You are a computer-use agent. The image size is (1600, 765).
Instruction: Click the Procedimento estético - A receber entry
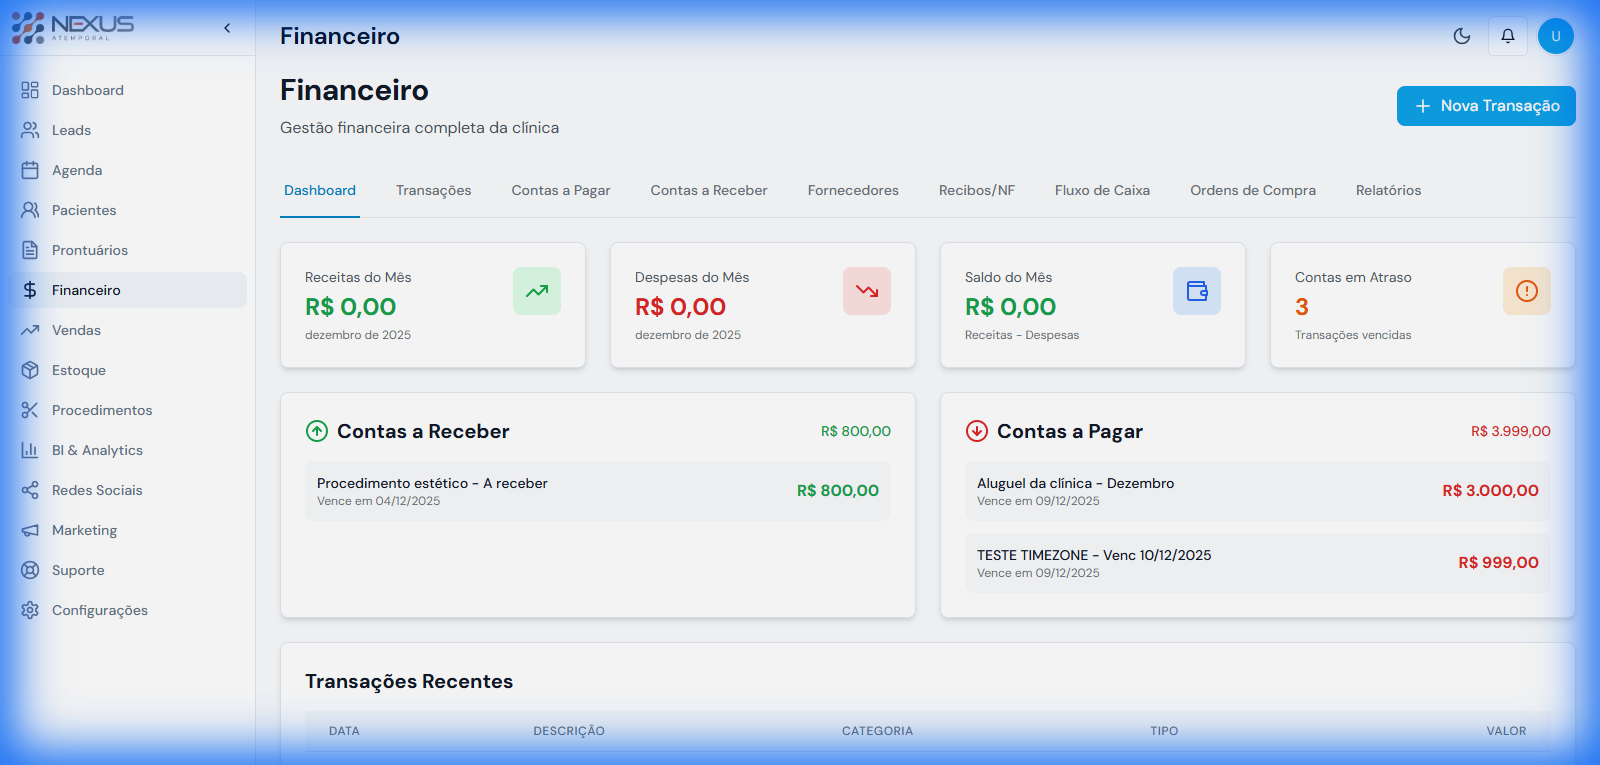pos(598,491)
